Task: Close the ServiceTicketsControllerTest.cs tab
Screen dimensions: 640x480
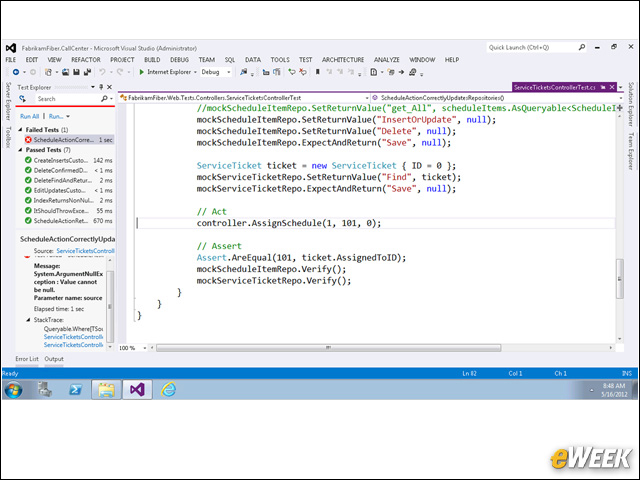Action: 612,87
